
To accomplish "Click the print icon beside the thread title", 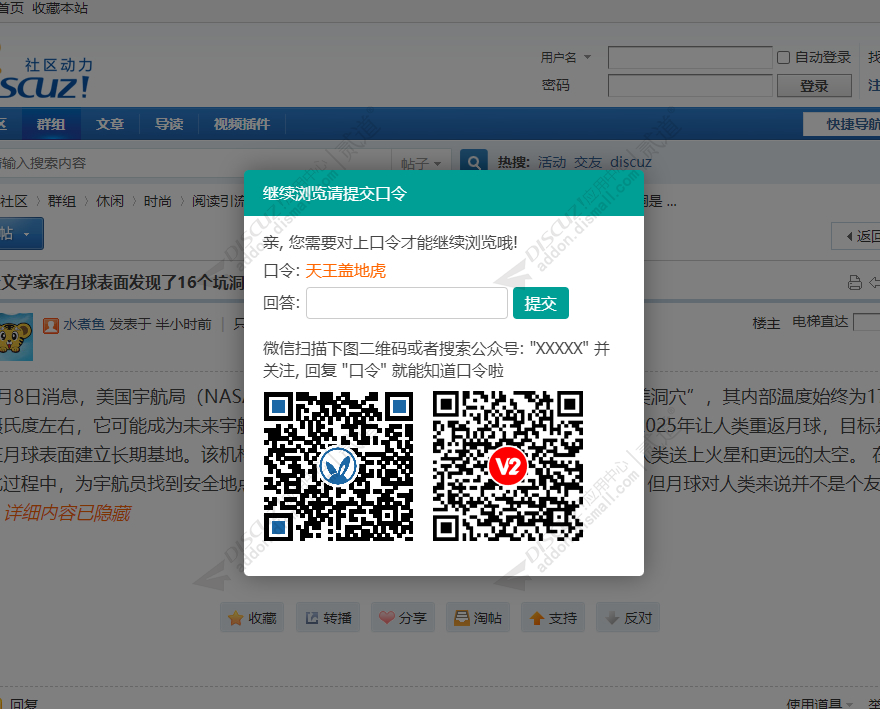I will coord(854,282).
